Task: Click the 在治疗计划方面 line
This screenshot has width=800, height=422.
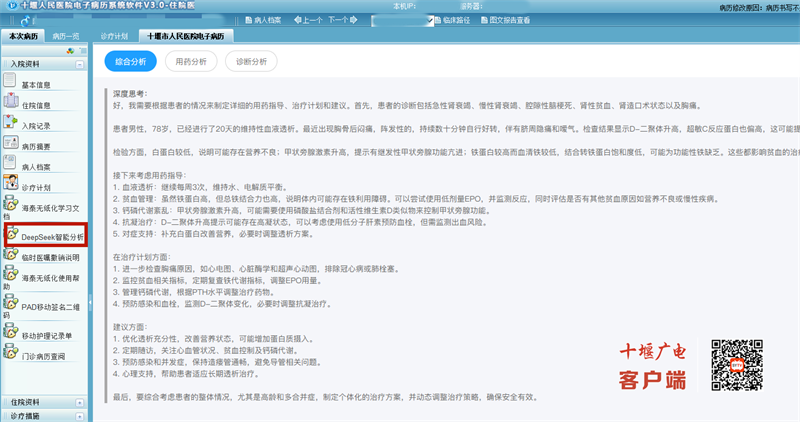Action: tap(142, 257)
